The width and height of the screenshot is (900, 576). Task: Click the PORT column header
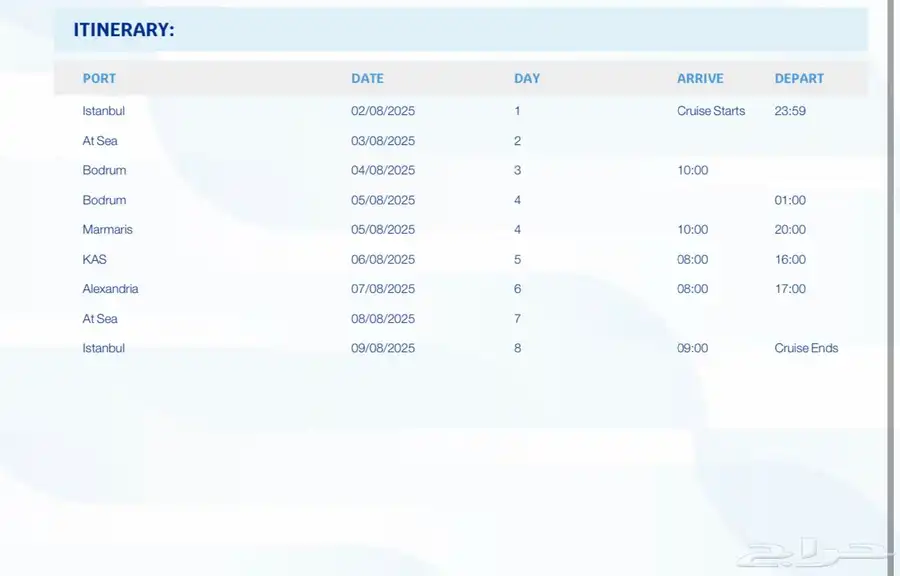(x=99, y=79)
